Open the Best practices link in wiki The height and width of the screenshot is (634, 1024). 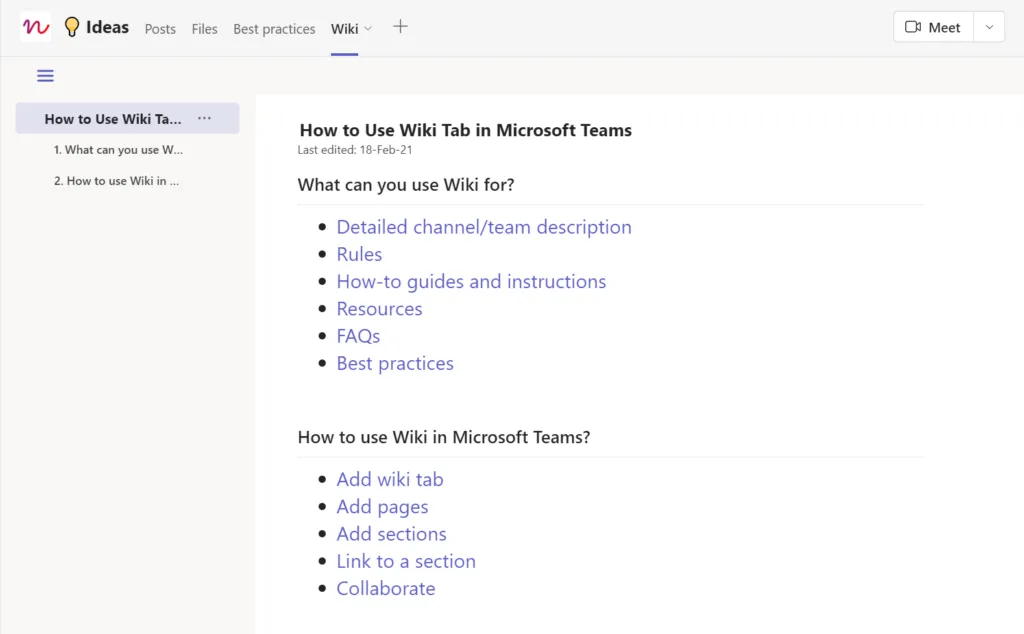click(395, 363)
